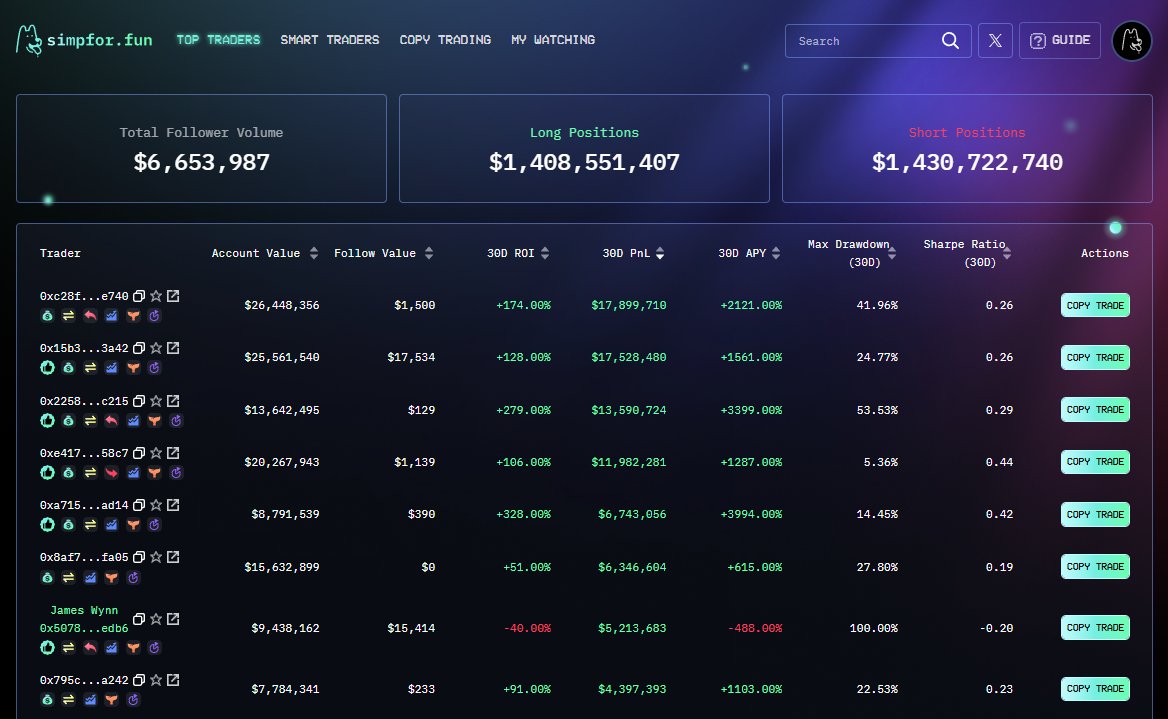The width and height of the screenshot is (1168, 719).
Task: Sort table by Sharpe Ratio (30D)
Action: (1006, 253)
